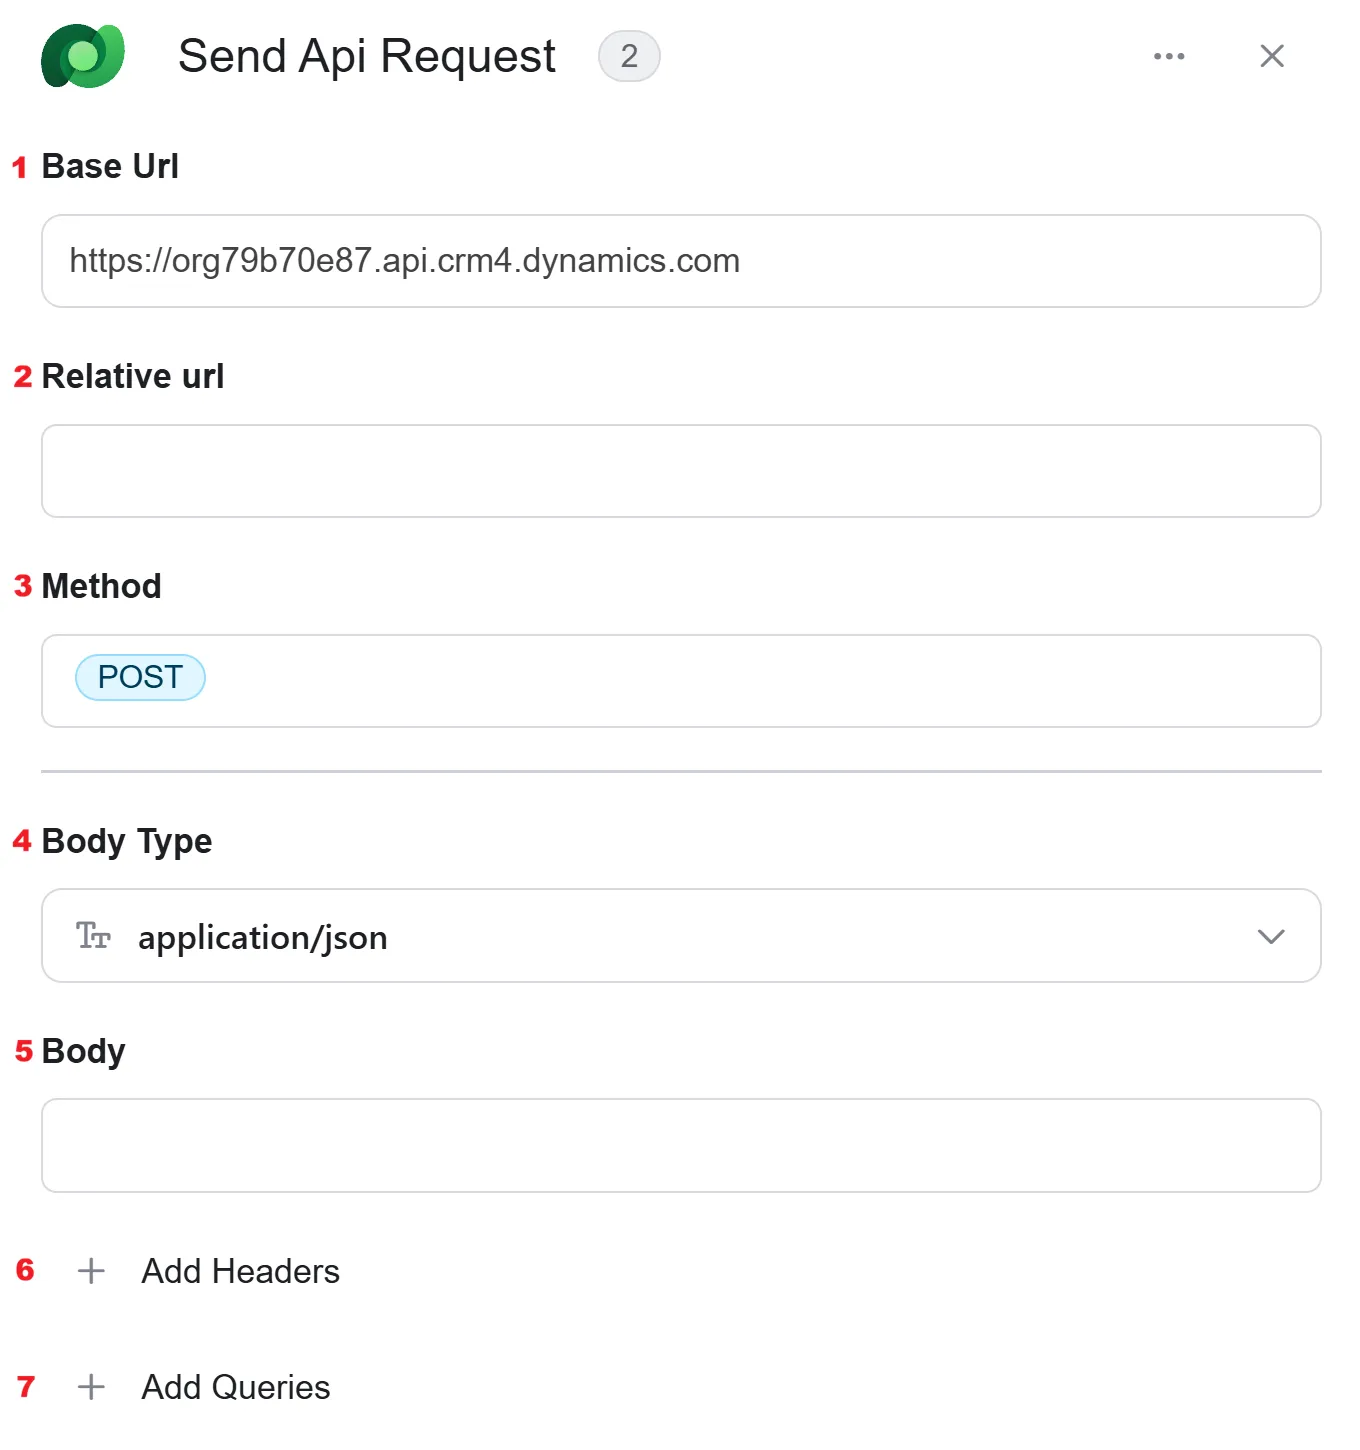This screenshot has width=1360, height=1450.
Task: Click the Method field label
Action: click(x=102, y=586)
